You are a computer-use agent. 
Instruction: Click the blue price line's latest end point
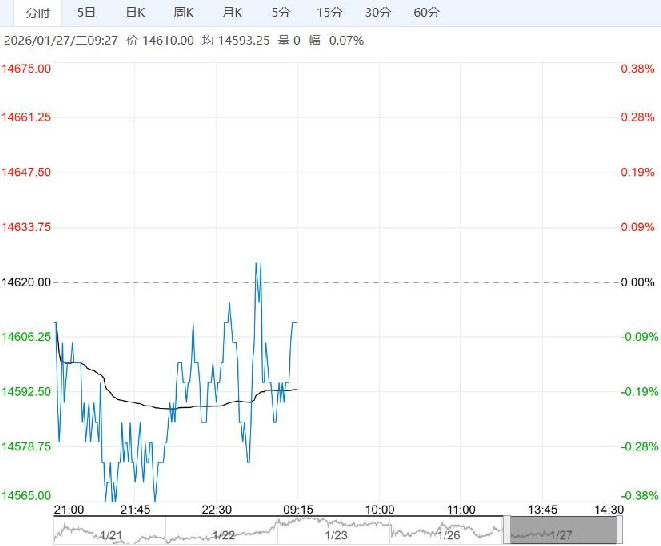click(x=296, y=323)
